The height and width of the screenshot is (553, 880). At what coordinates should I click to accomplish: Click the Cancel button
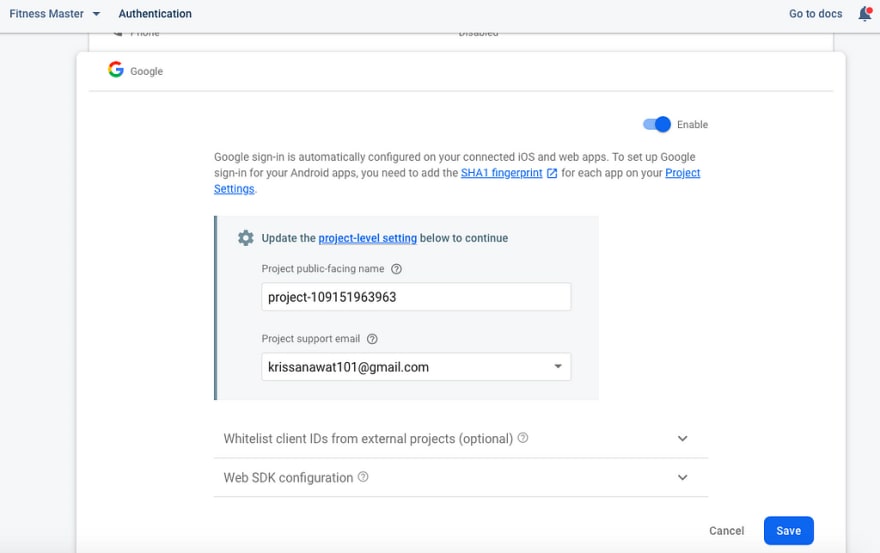click(726, 531)
